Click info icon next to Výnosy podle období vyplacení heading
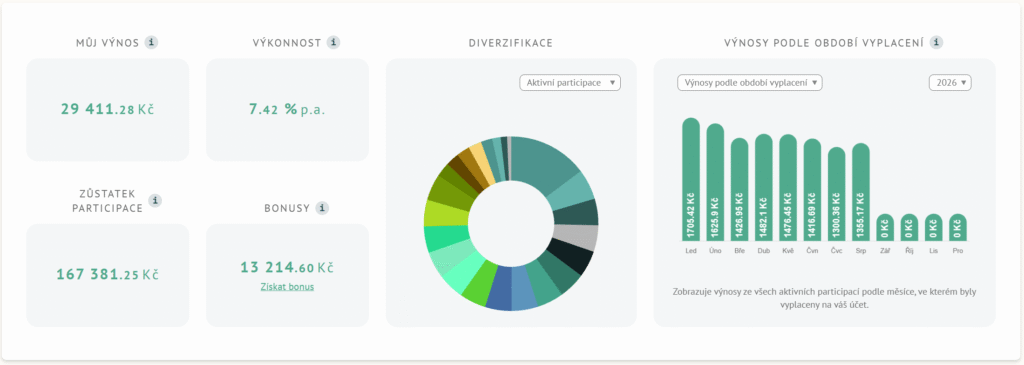 point(937,42)
